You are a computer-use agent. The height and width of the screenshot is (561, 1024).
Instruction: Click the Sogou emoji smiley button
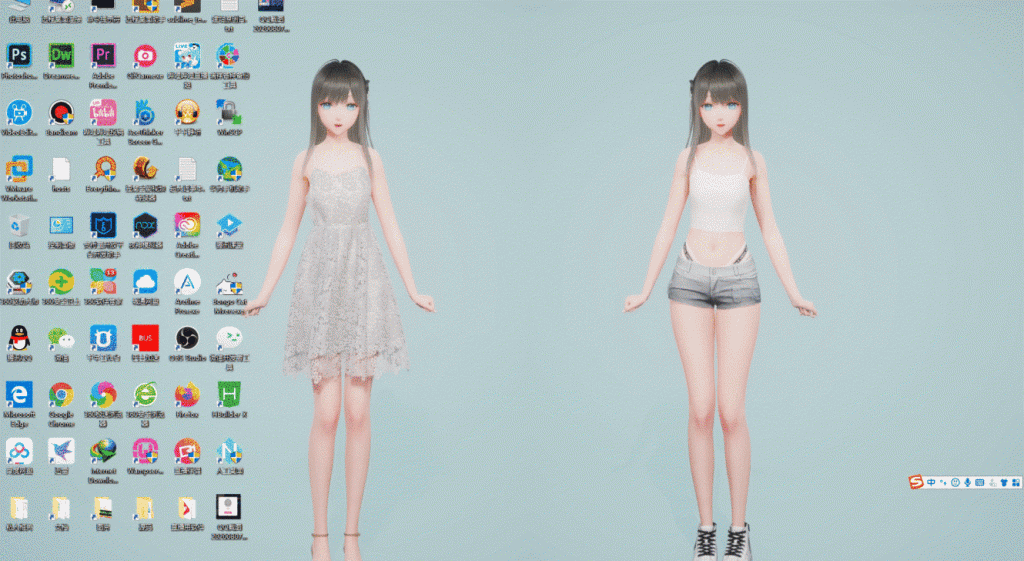[x=955, y=483]
